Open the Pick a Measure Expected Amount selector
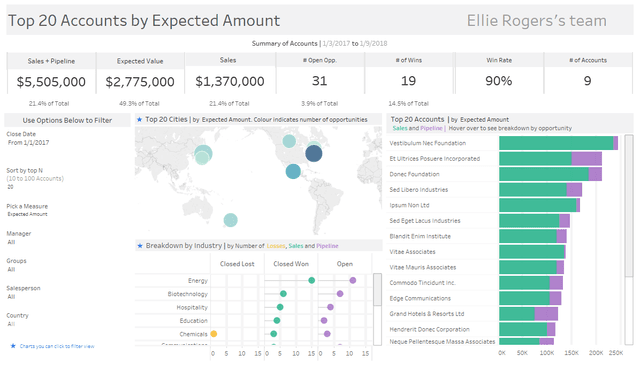The width and height of the screenshot is (640, 368). [x=27, y=214]
